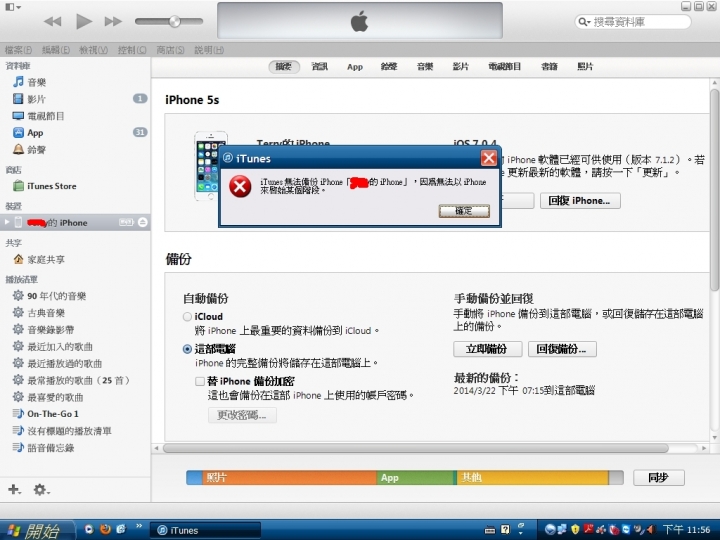The width and height of the screenshot is (720, 540).
Task: Adjust the volume slider knob
Action: (174, 21)
